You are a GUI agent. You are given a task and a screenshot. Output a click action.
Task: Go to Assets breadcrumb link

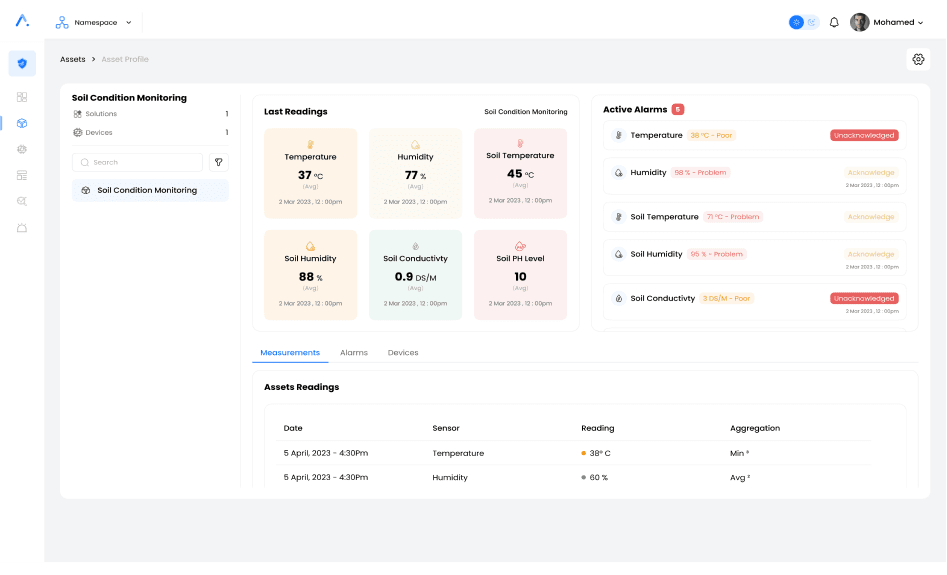73,59
